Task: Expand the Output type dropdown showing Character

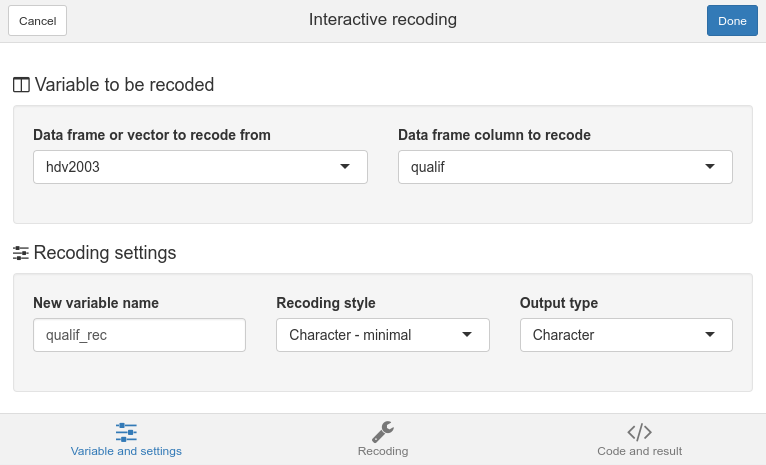Action: 626,335
